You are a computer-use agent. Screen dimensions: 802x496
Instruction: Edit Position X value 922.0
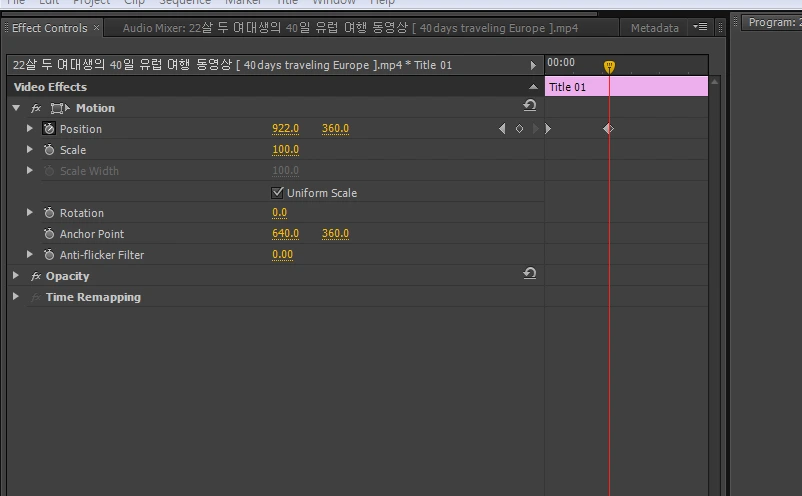(285, 129)
